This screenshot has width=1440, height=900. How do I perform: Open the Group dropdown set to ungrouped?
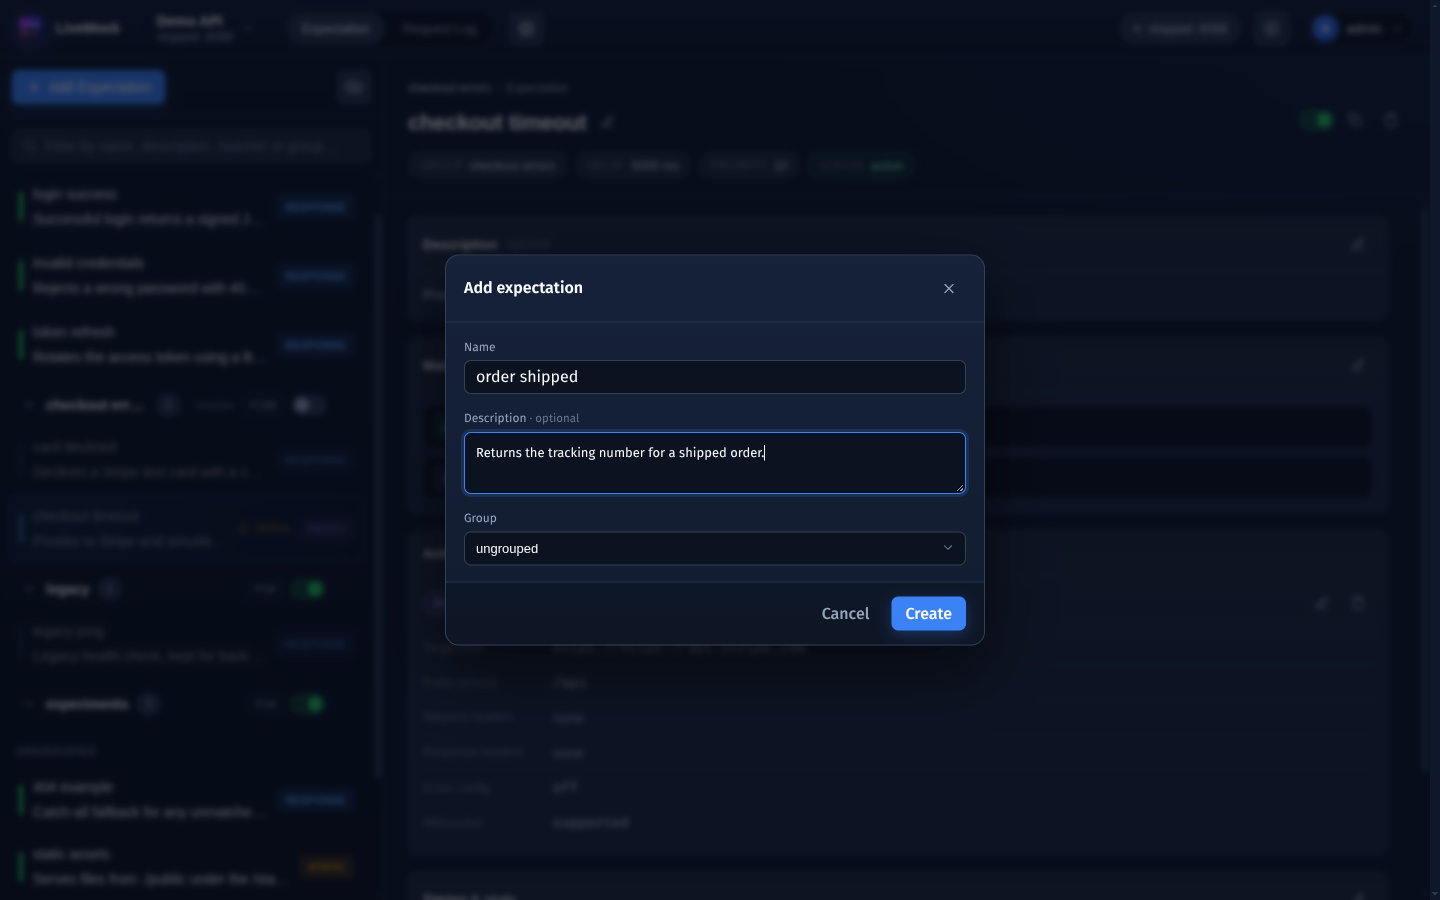(714, 548)
